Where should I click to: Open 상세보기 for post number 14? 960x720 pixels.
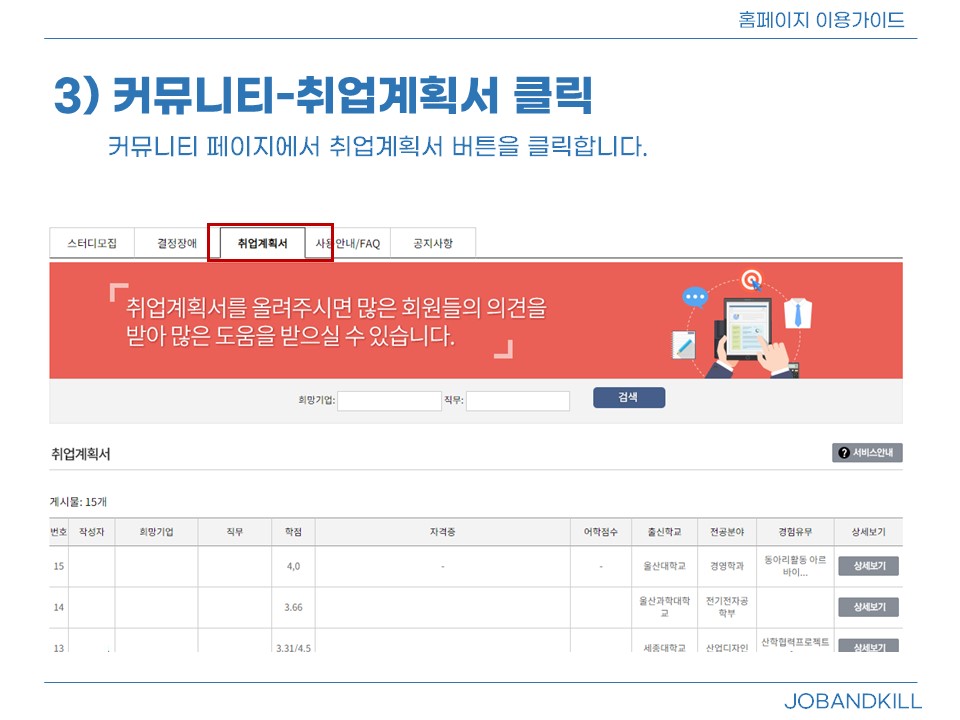coord(867,607)
